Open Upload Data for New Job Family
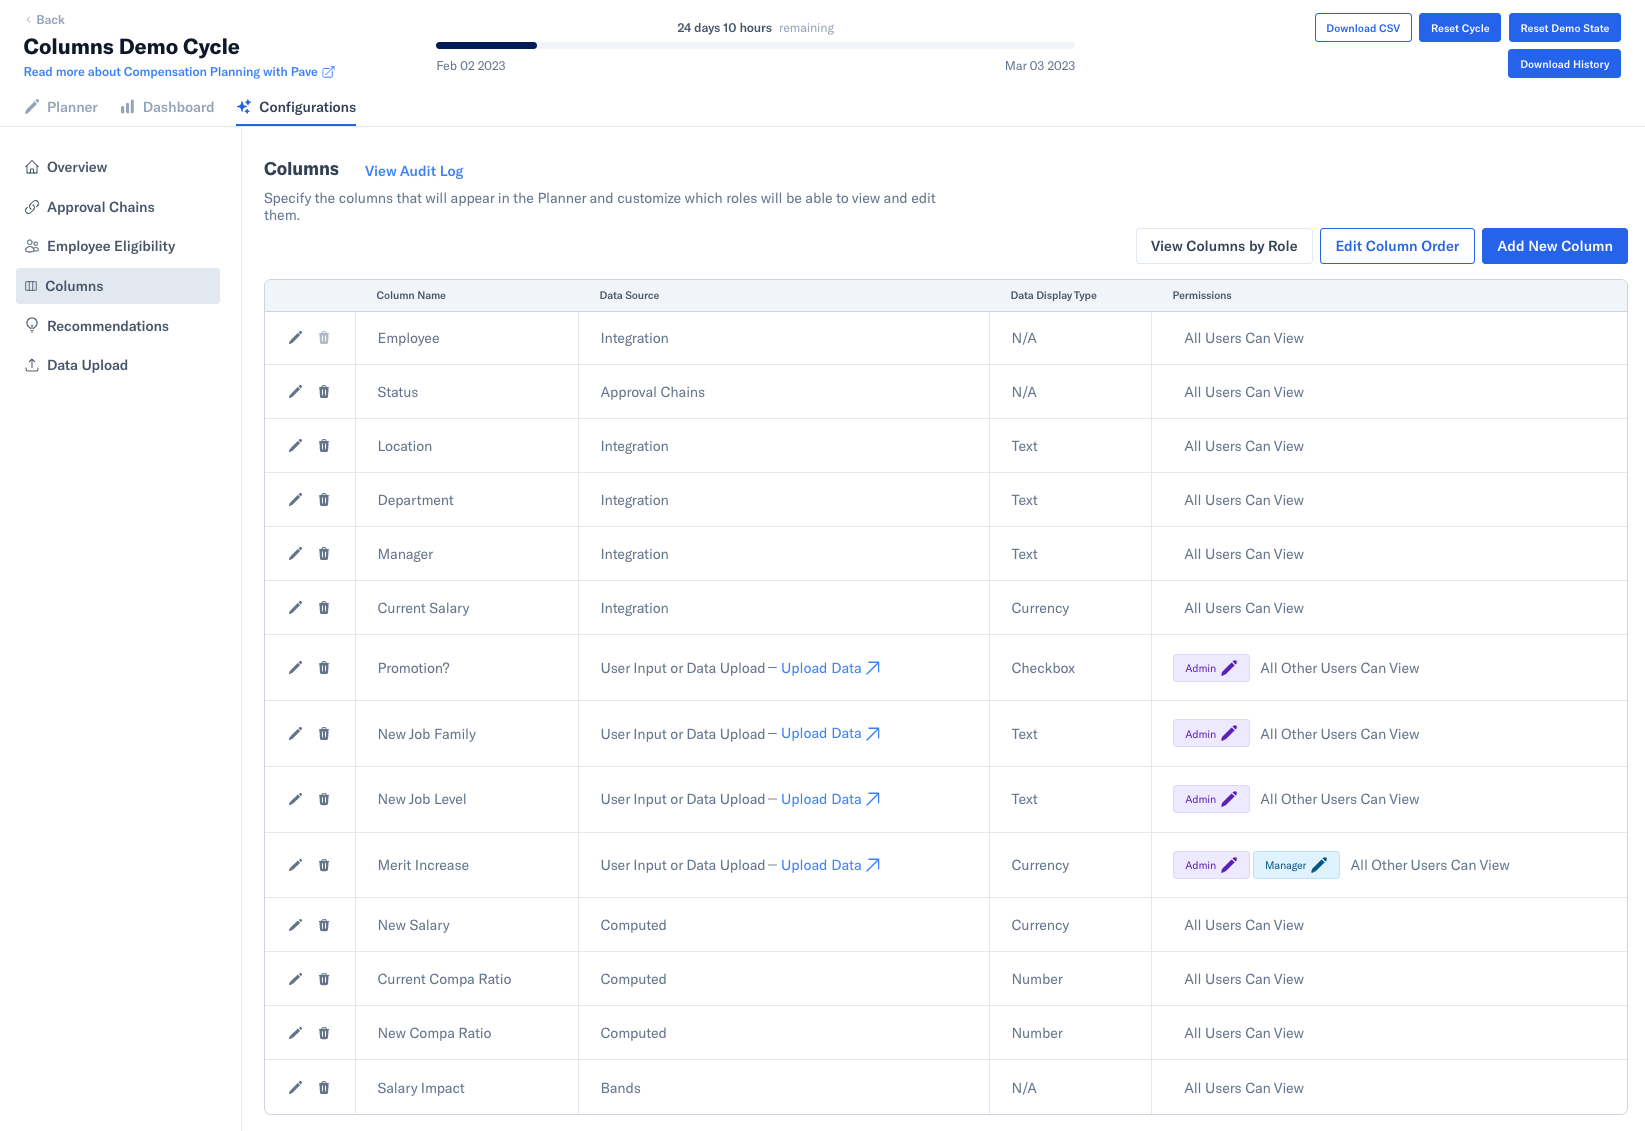This screenshot has height=1131, width=1645. pyautogui.click(x=821, y=733)
